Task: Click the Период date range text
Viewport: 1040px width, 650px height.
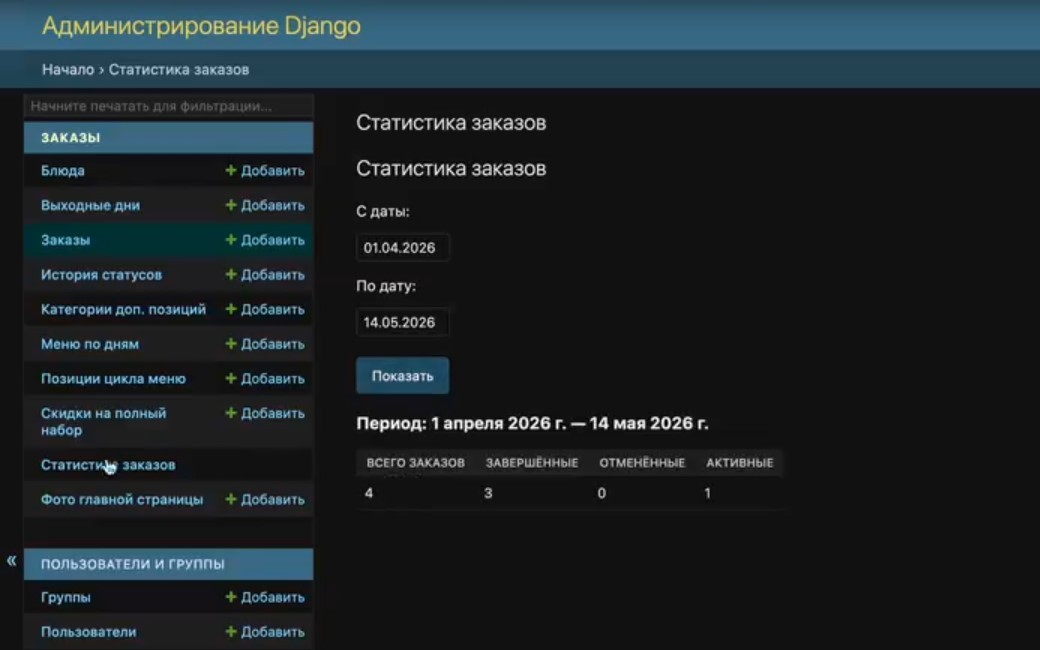Action: point(532,423)
